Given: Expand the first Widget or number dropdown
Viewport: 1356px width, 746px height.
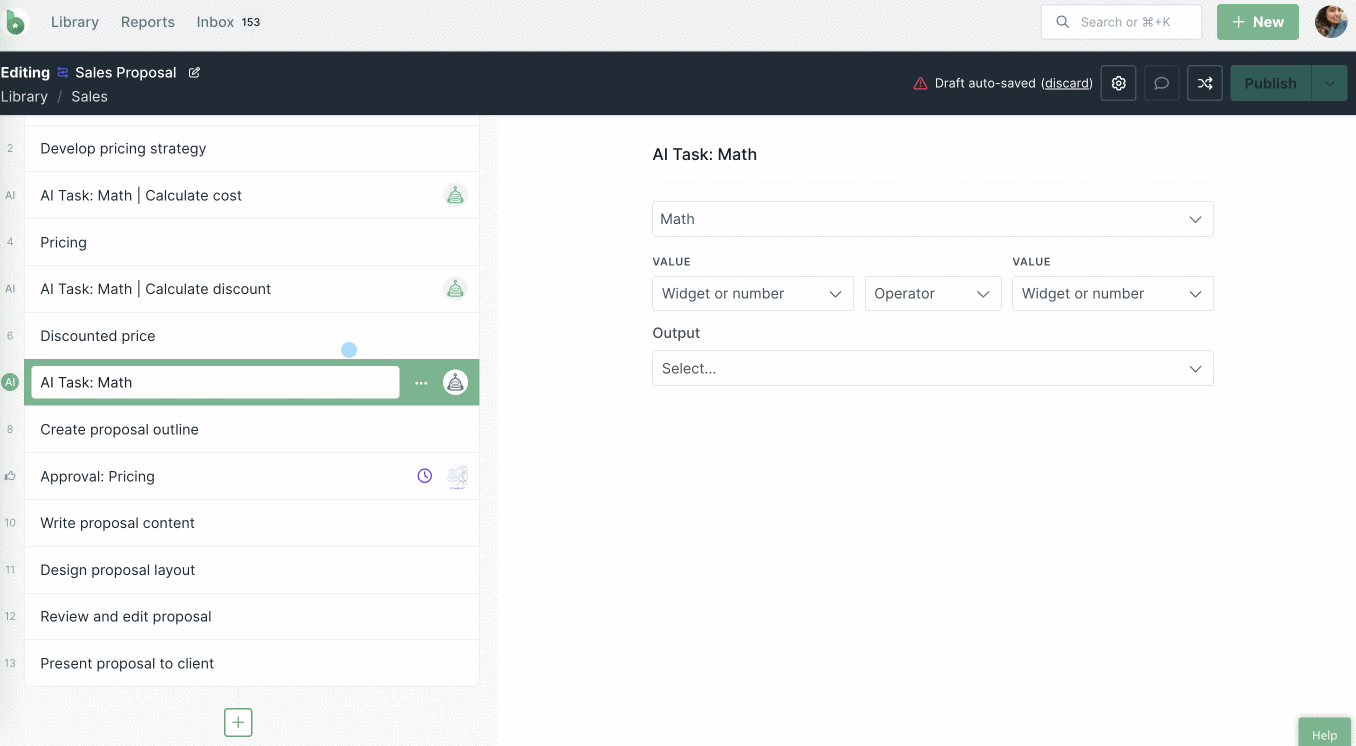Looking at the screenshot, I should pos(752,294).
